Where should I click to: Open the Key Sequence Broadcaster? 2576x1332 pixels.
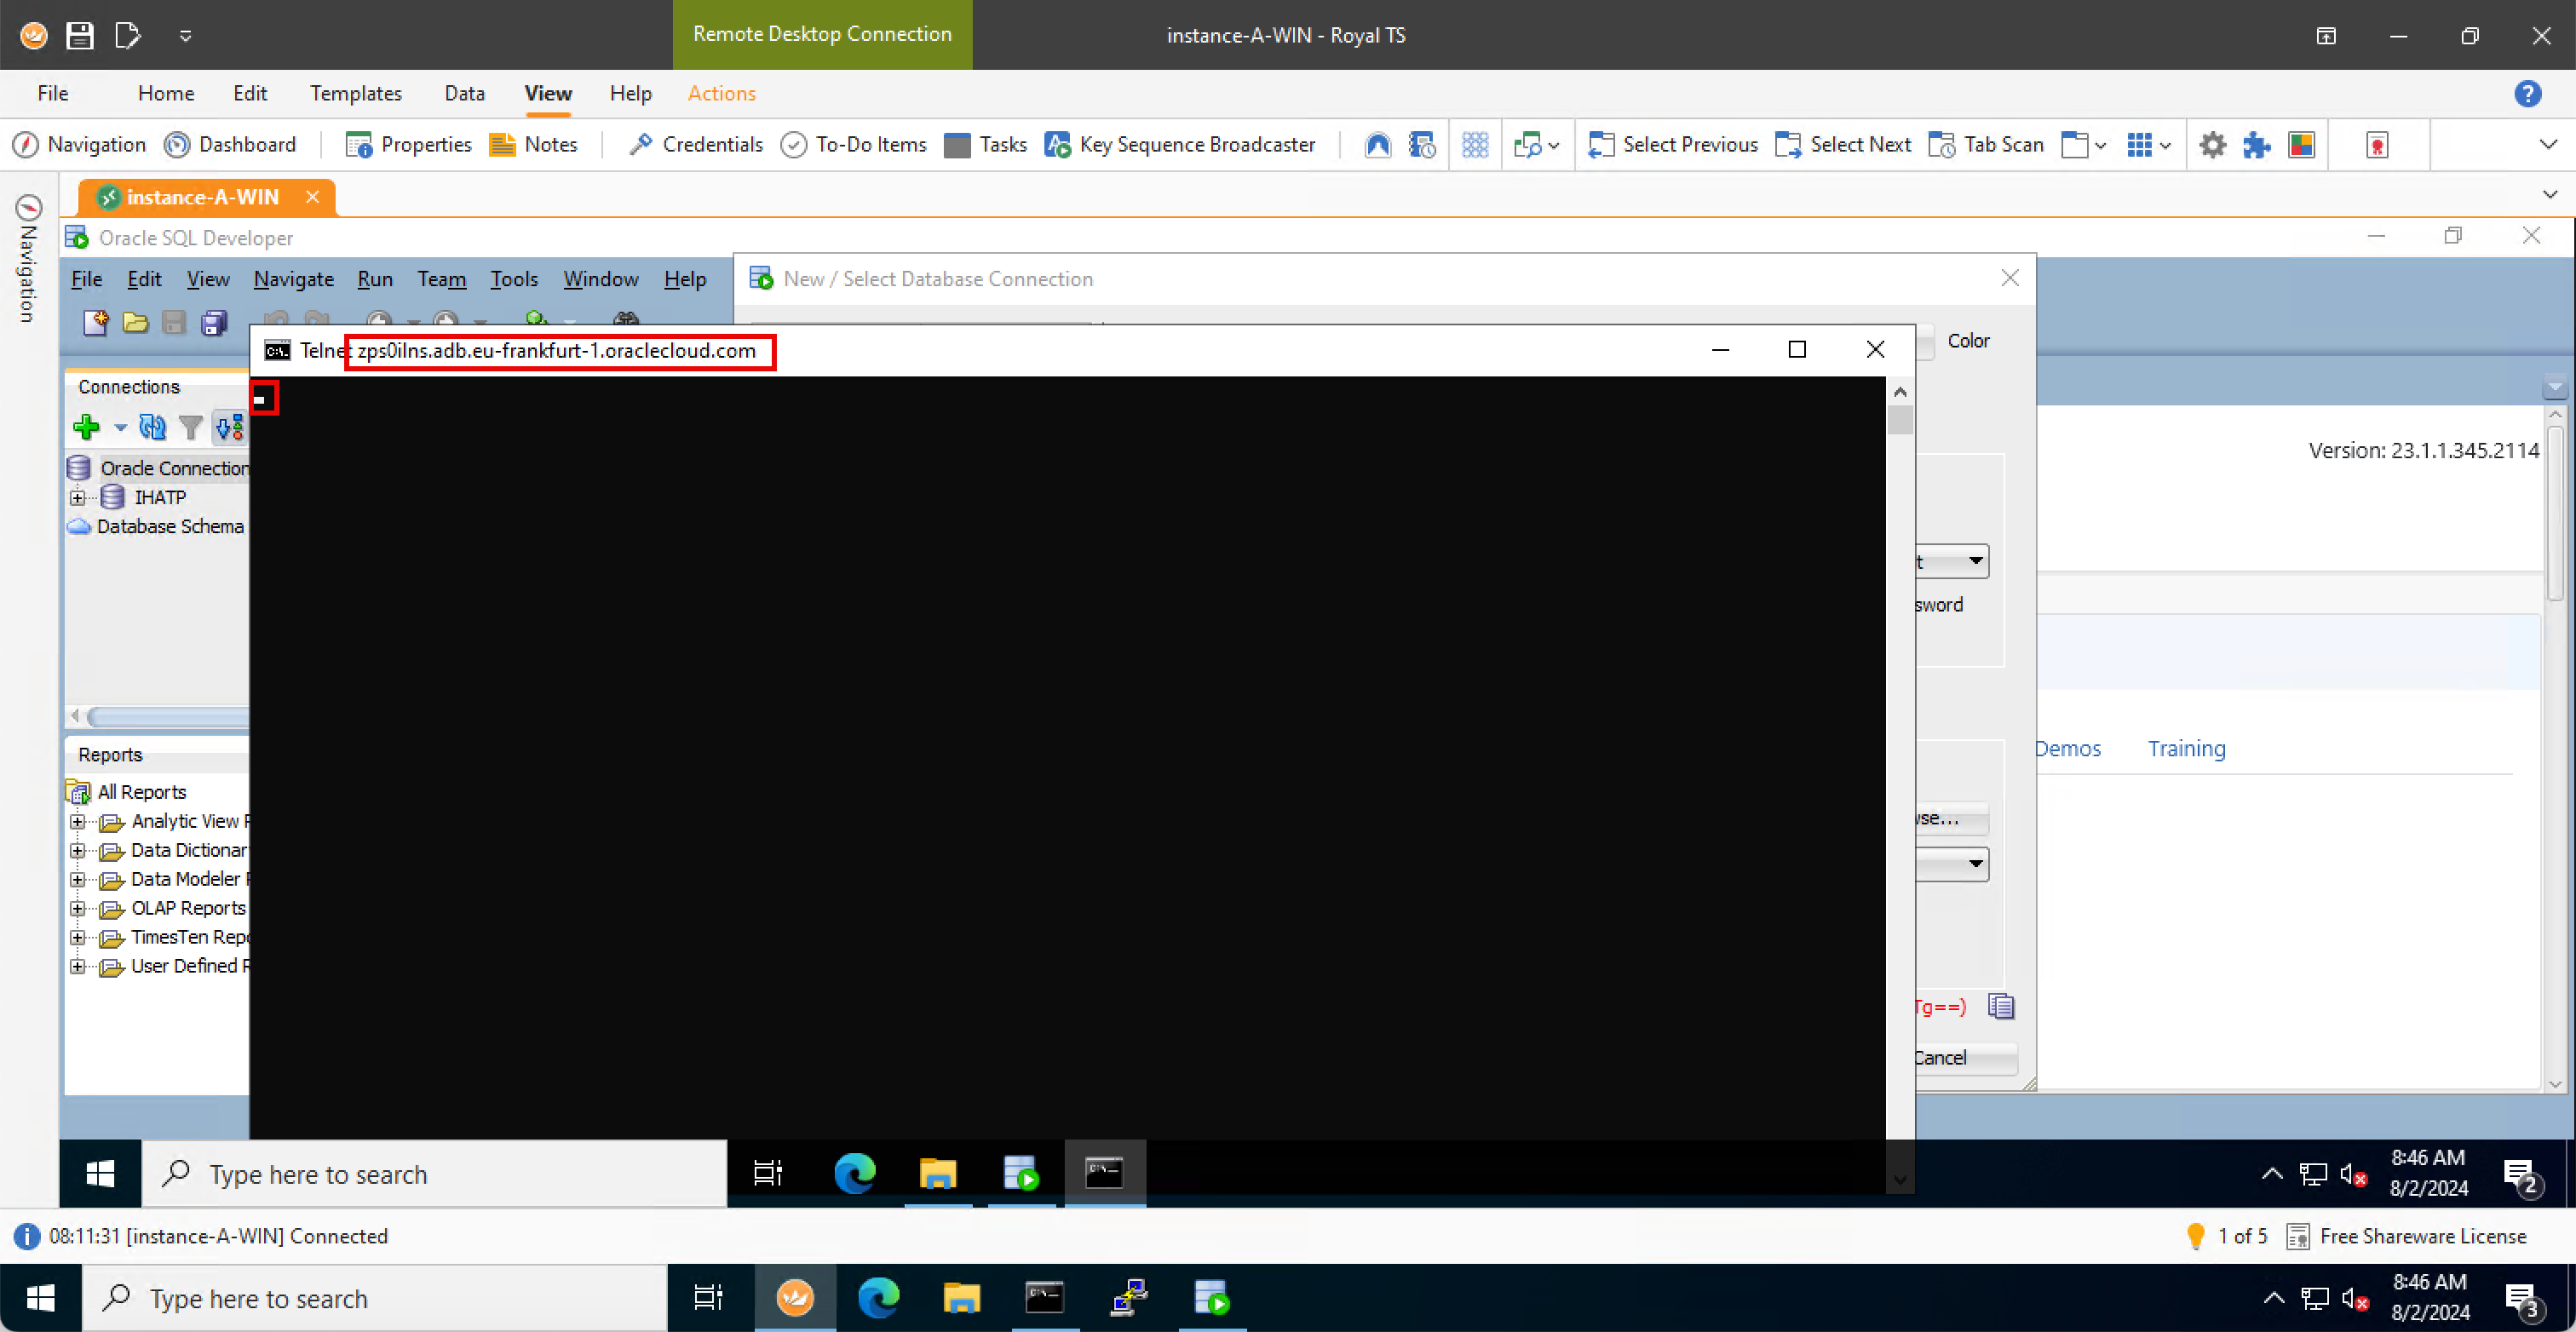(1180, 145)
